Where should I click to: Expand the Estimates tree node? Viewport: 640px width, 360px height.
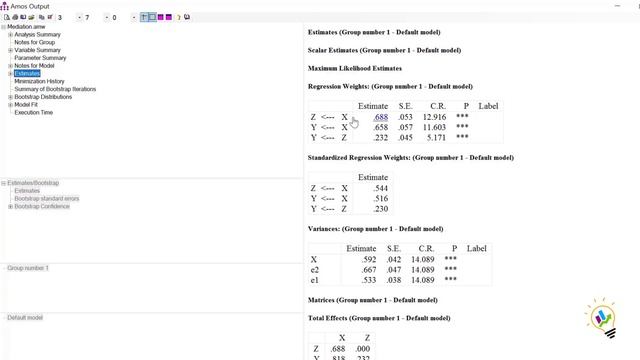pos(11,73)
